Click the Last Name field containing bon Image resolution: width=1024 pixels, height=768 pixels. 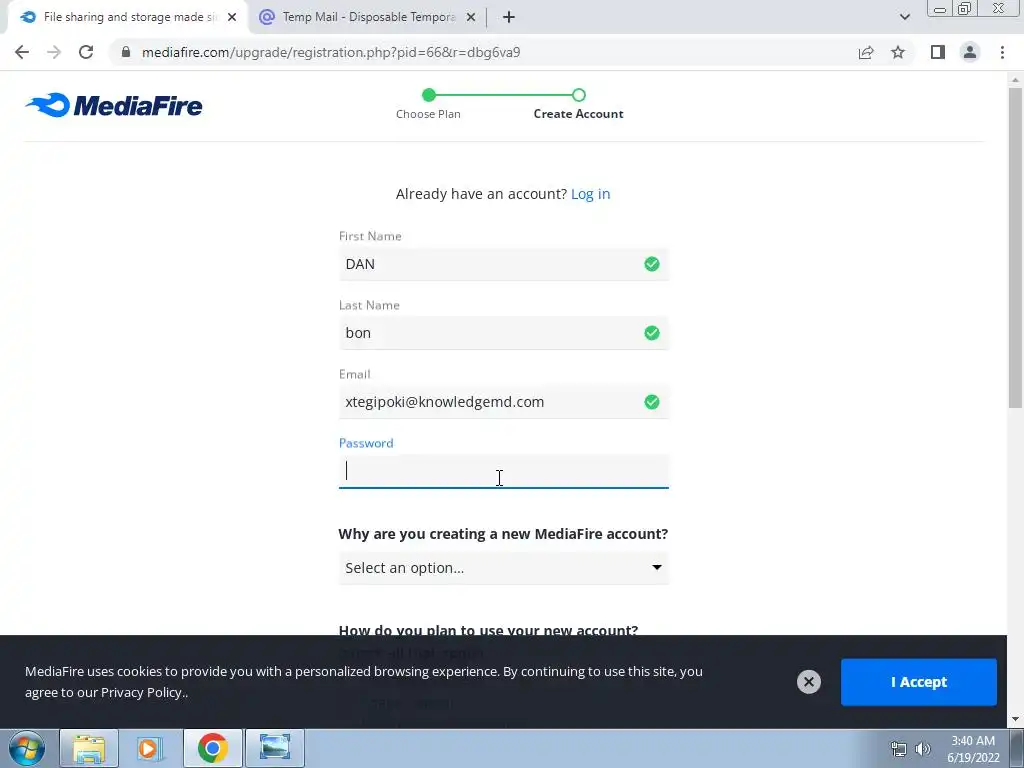pos(504,333)
